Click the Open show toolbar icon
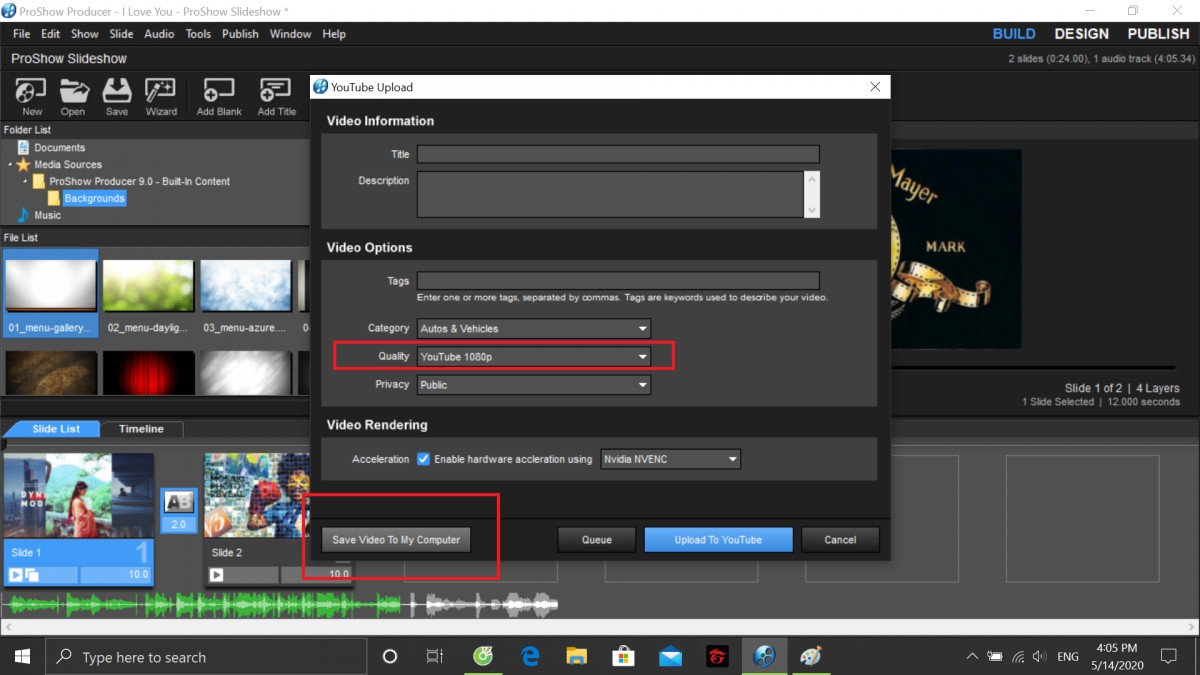The image size is (1200, 675). tap(73, 96)
